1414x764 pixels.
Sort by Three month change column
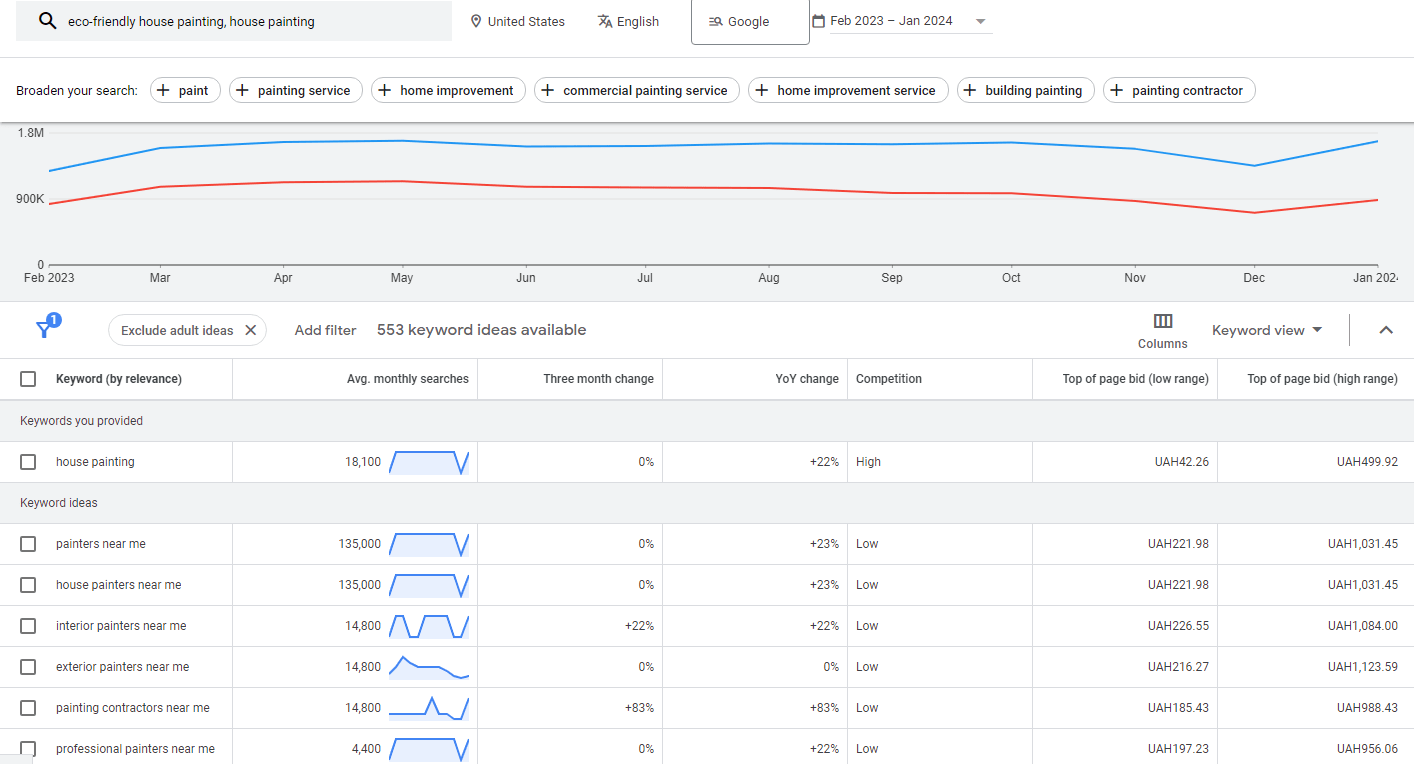pos(598,379)
